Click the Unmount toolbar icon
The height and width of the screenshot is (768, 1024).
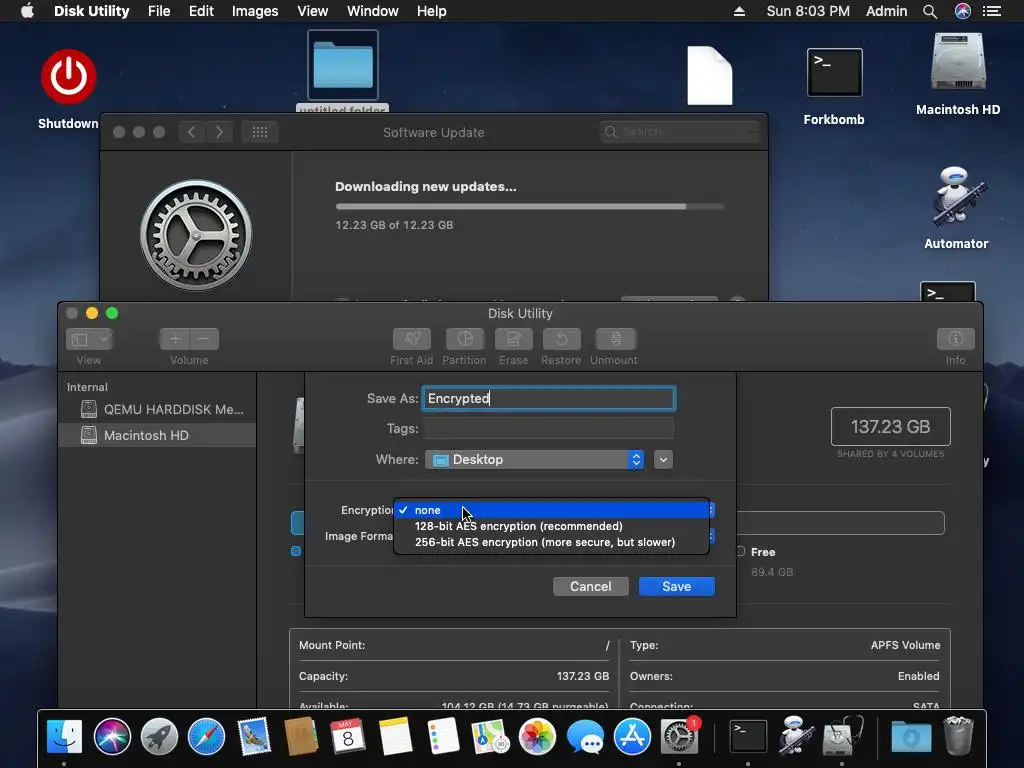click(x=615, y=339)
